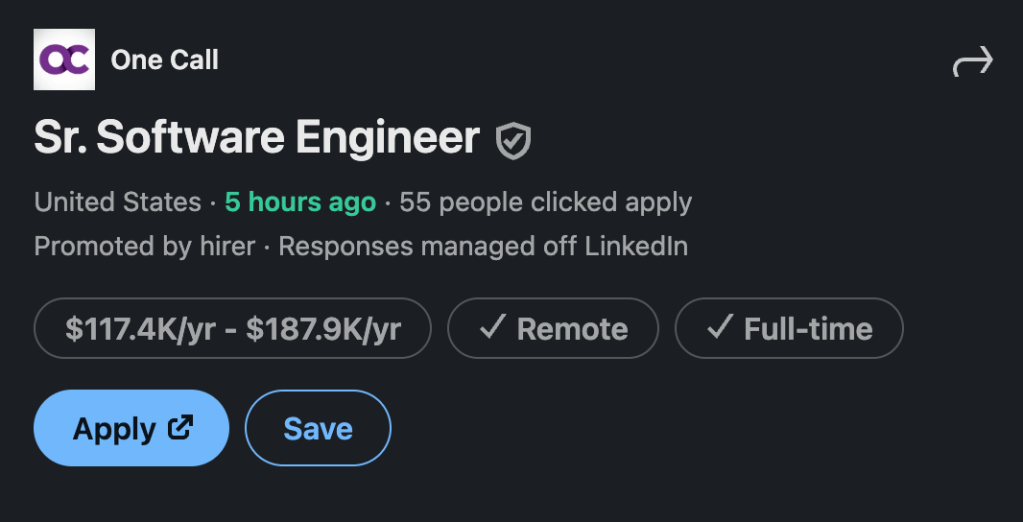This screenshot has width=1023, height=522.
Task: Click the word 'Apply' on the Apply button
Action: click(114, 429)
